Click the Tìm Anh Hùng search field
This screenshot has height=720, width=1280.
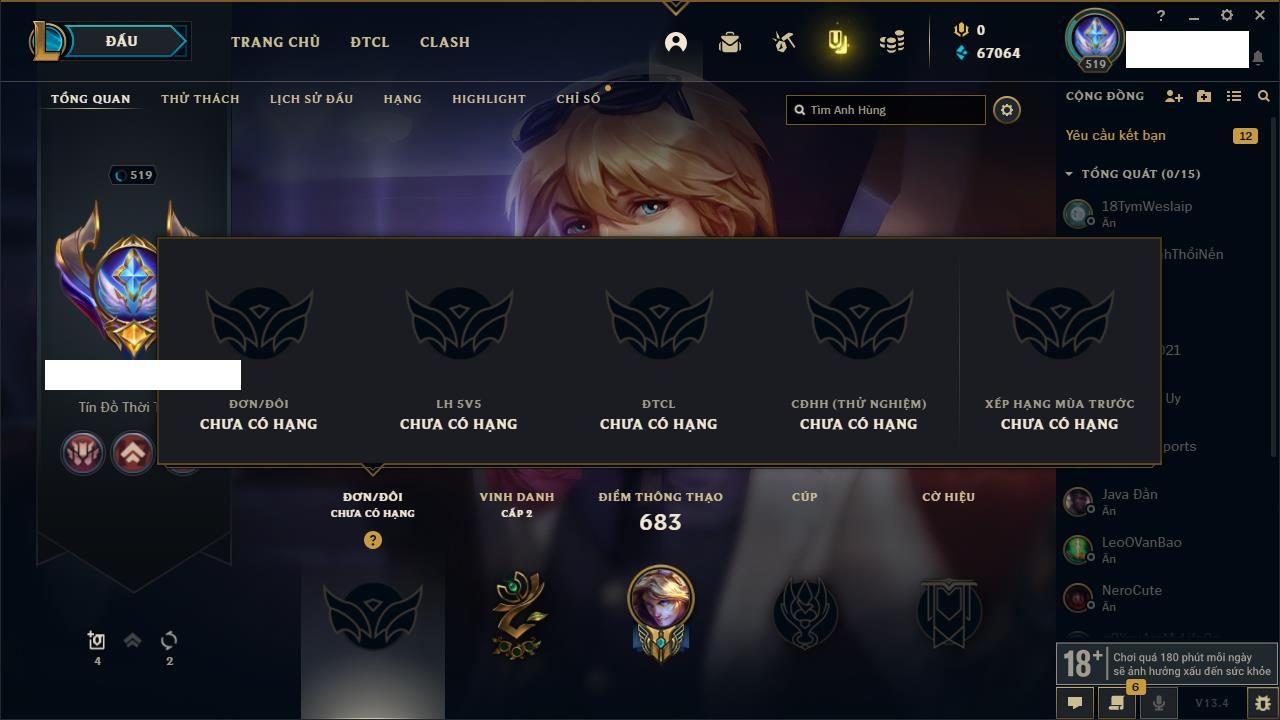886,110
